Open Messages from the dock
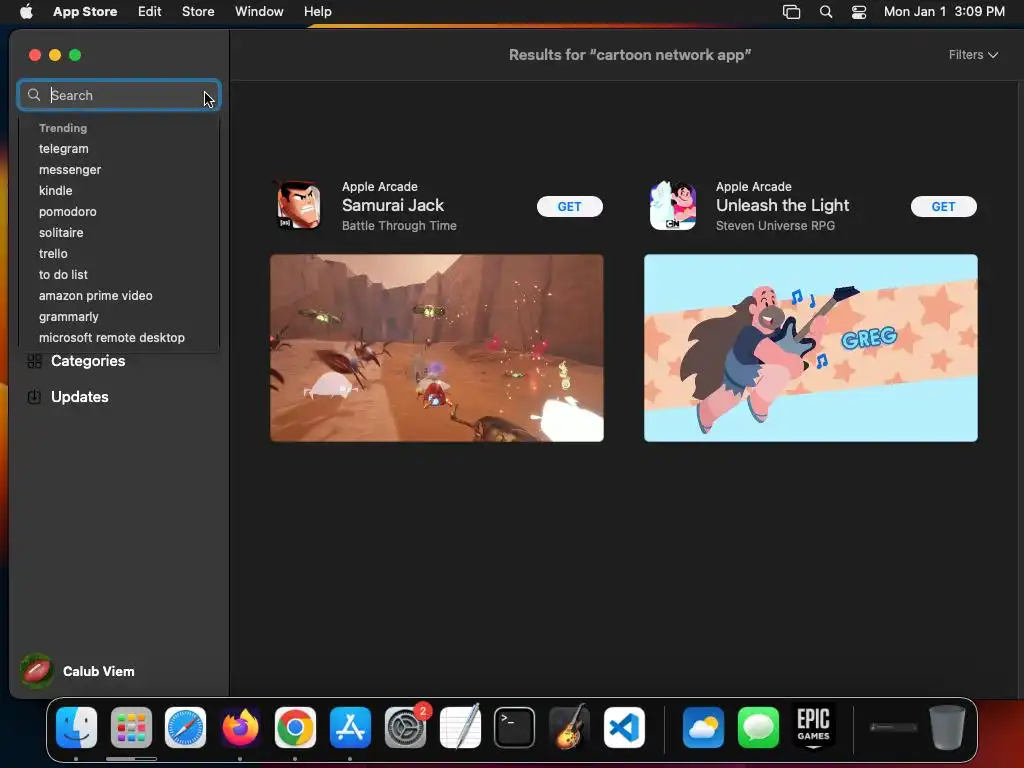Screen dimensions: 1024x768 coord(758,728)
